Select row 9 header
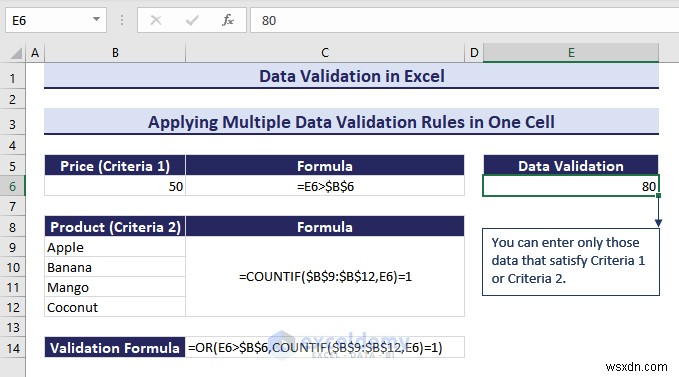679x377 pixels. click(x=13, y=247)
